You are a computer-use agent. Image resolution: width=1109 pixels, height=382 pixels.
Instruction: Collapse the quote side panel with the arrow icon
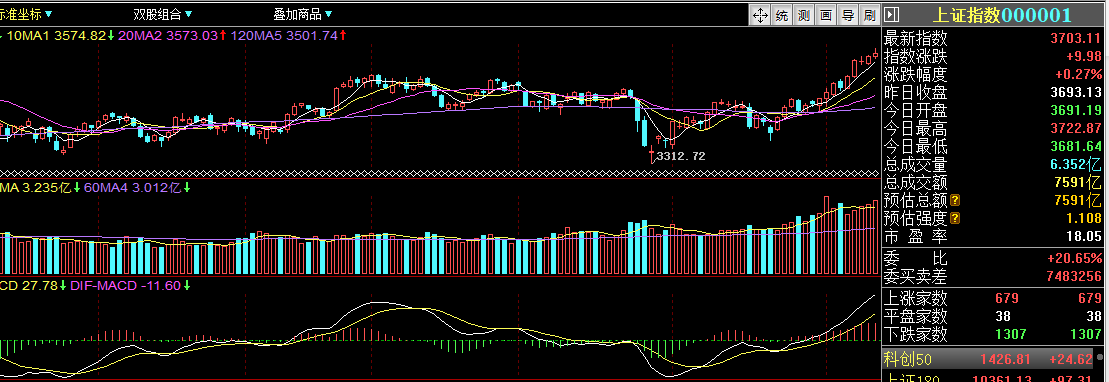(x=891, y=15)
